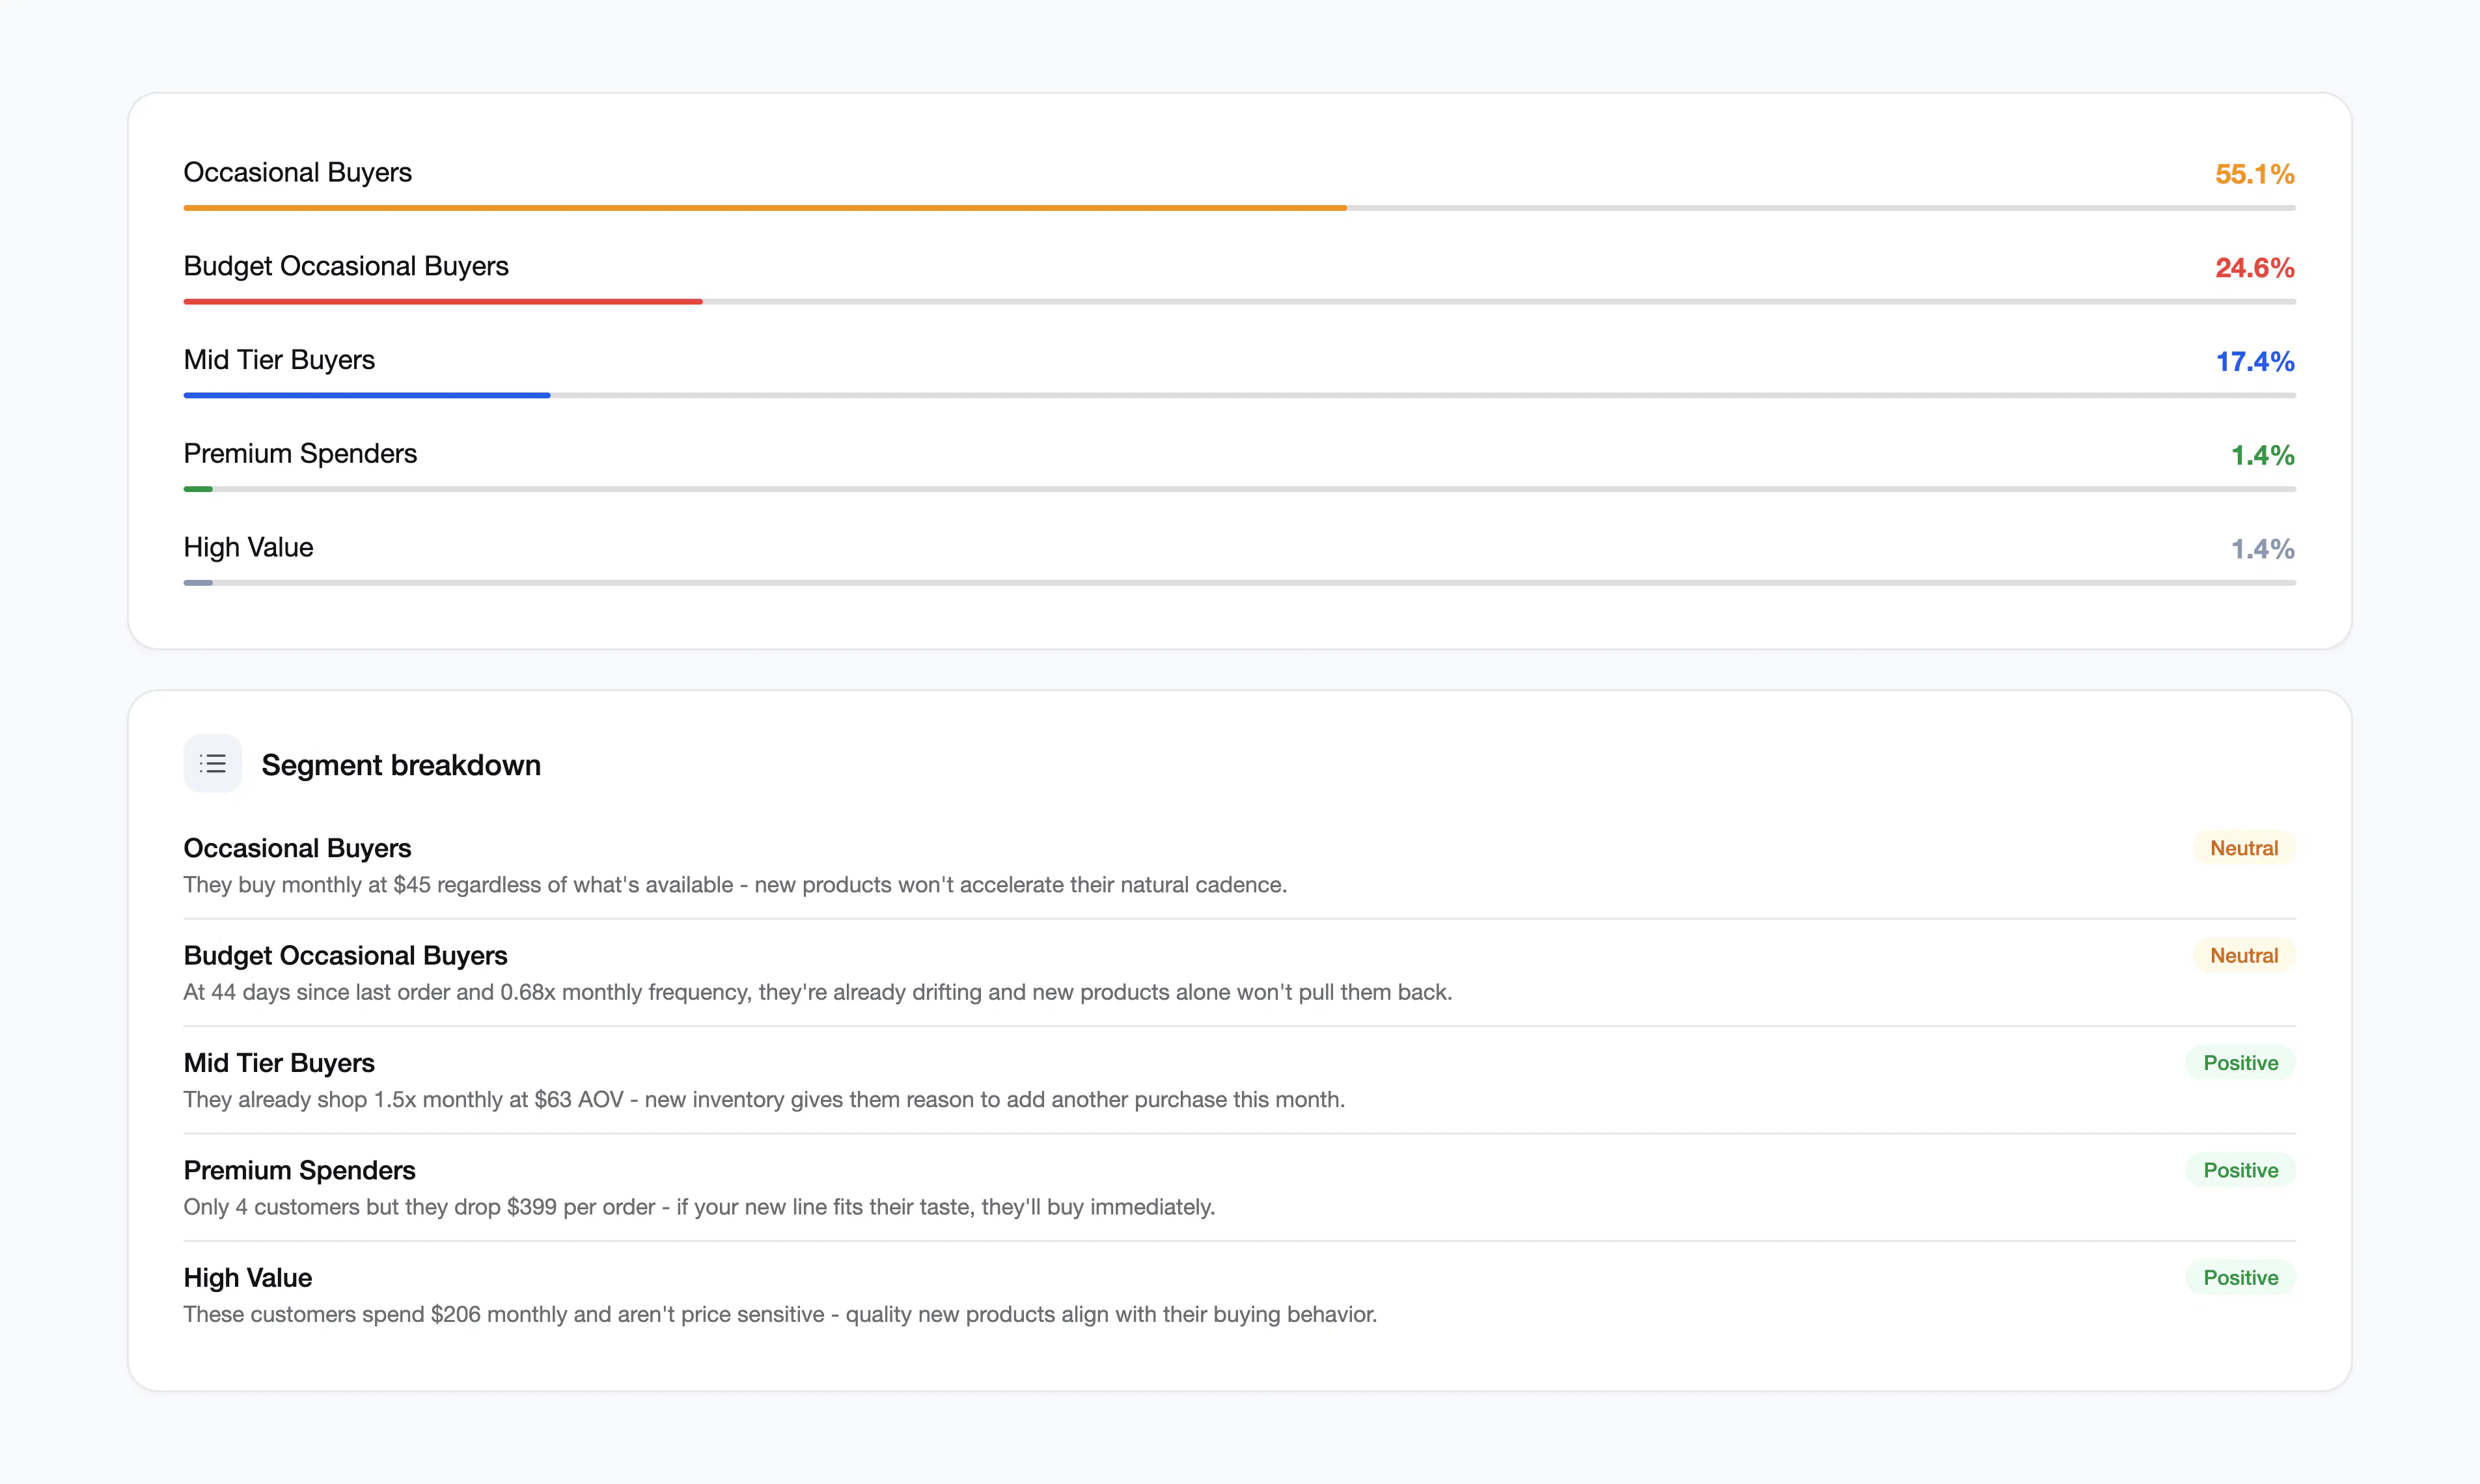Click the 17.4% value for Mid Tier Buyers
This screenshot has width=2480, height=1484.
click(2255, 362)
